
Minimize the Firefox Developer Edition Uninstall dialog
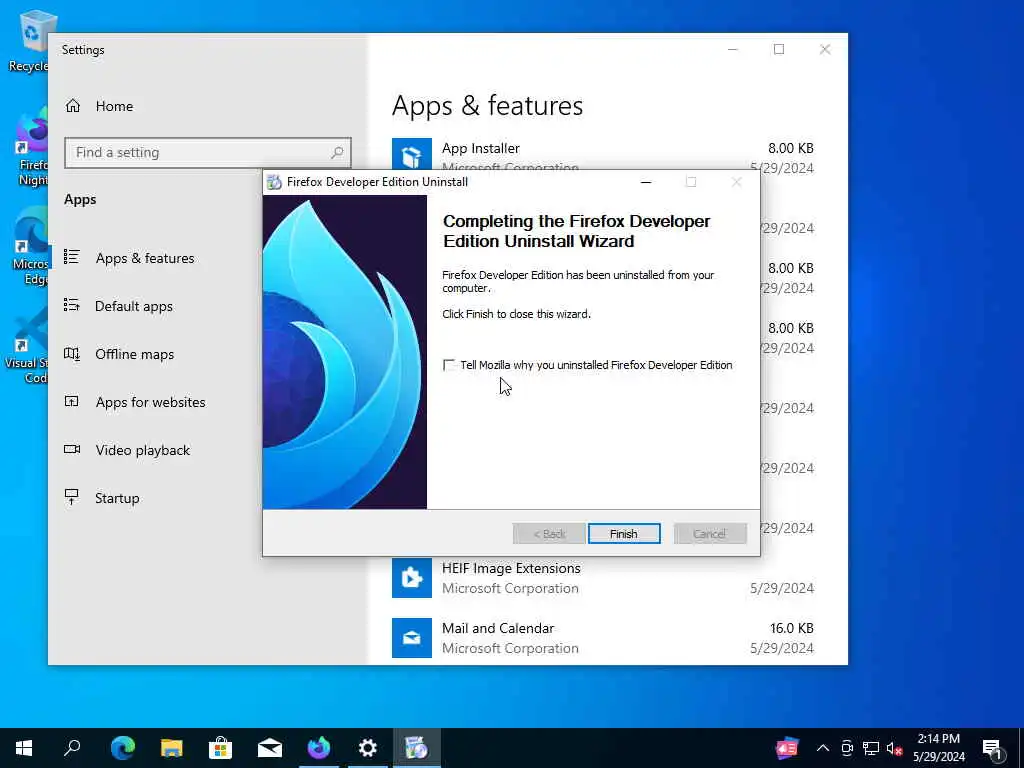[x=646, y=182]
